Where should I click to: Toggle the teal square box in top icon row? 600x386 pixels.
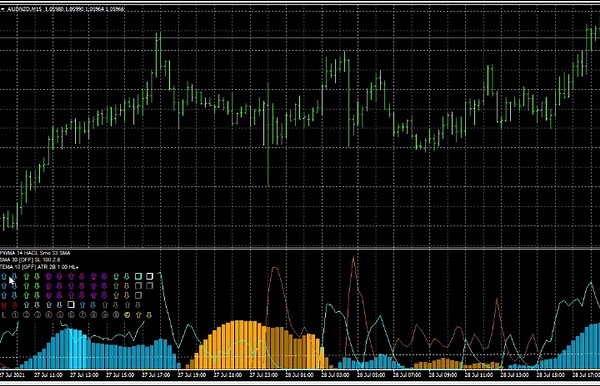tap(139, 276)
